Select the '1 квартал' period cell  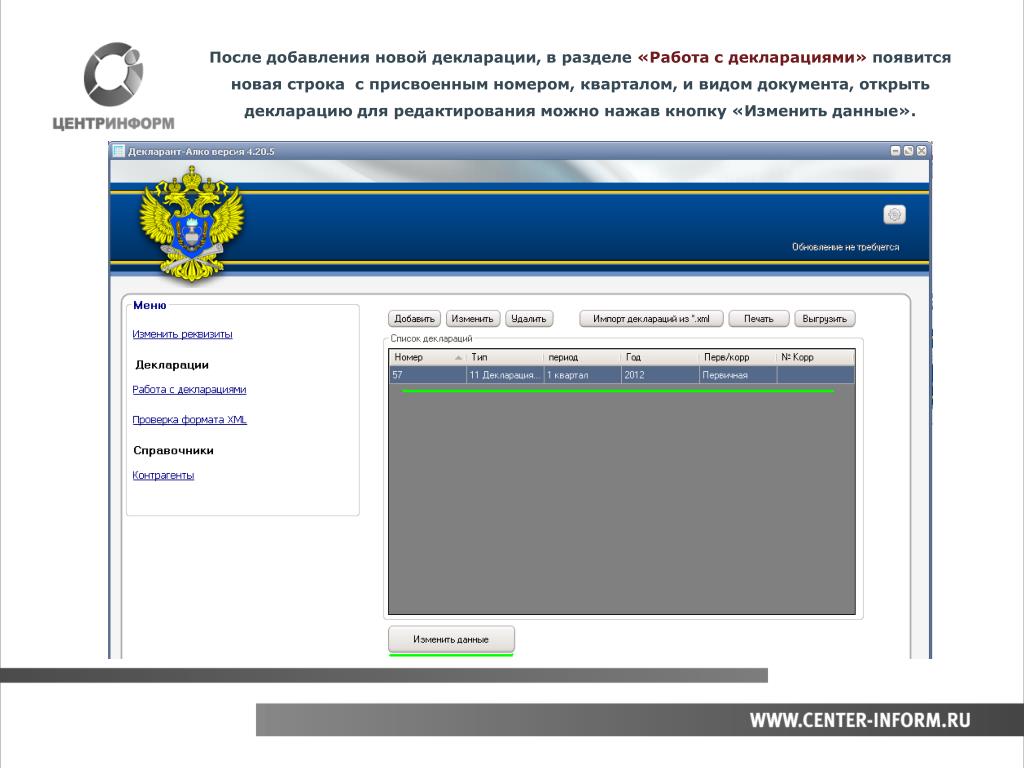[582, 375]
